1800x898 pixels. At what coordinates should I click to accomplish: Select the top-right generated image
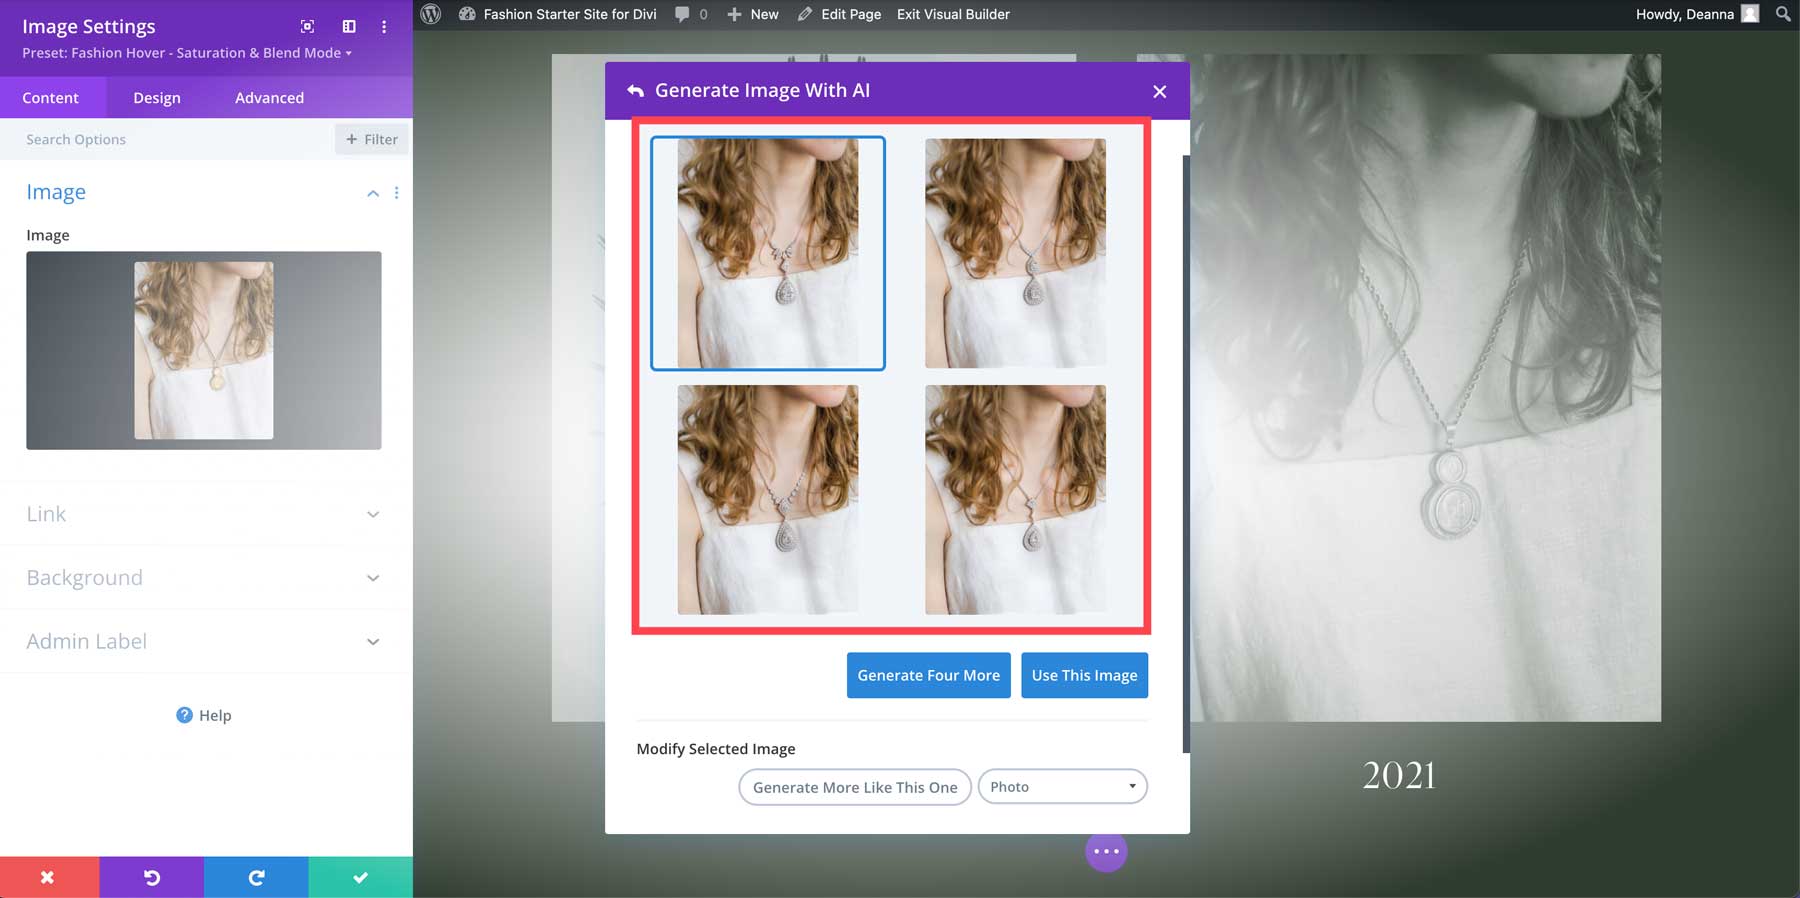(x=1015, y=253)
